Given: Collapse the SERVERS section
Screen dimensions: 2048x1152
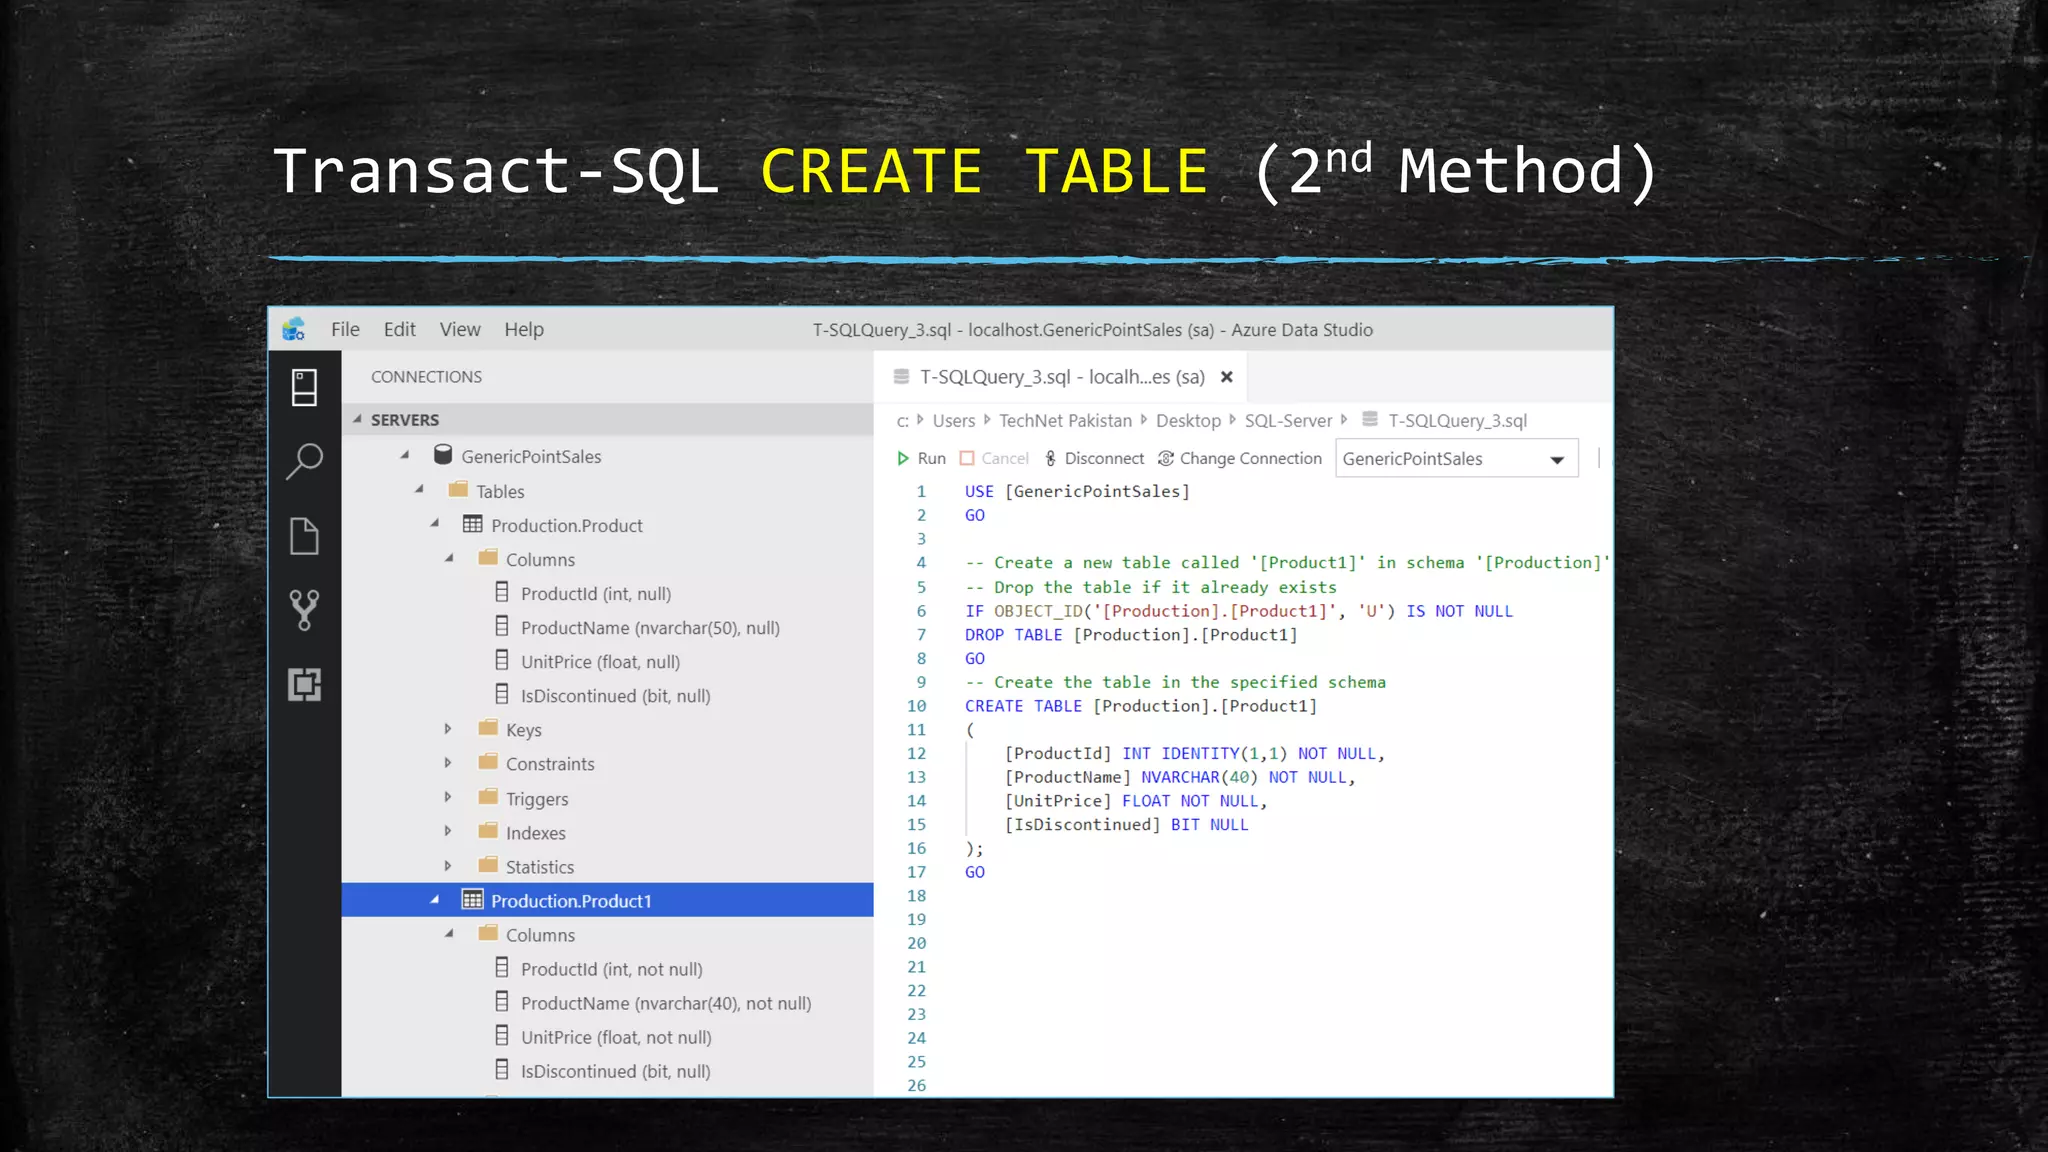Looking at the screenshot, I should [357, 419].
